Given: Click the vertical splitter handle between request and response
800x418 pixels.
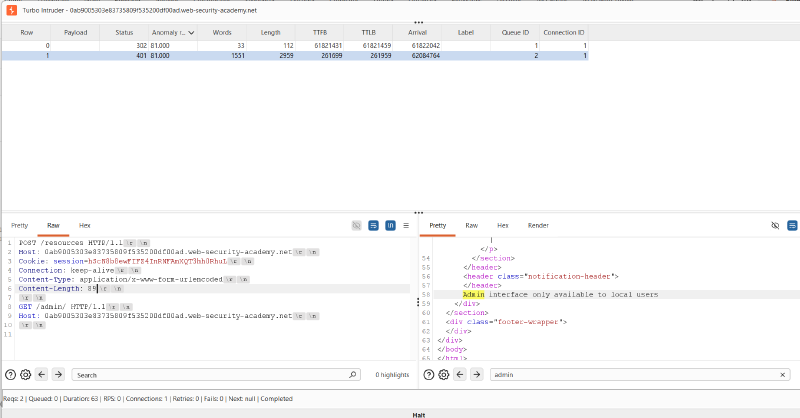Looking at the screenshot, I should point(418,302).
